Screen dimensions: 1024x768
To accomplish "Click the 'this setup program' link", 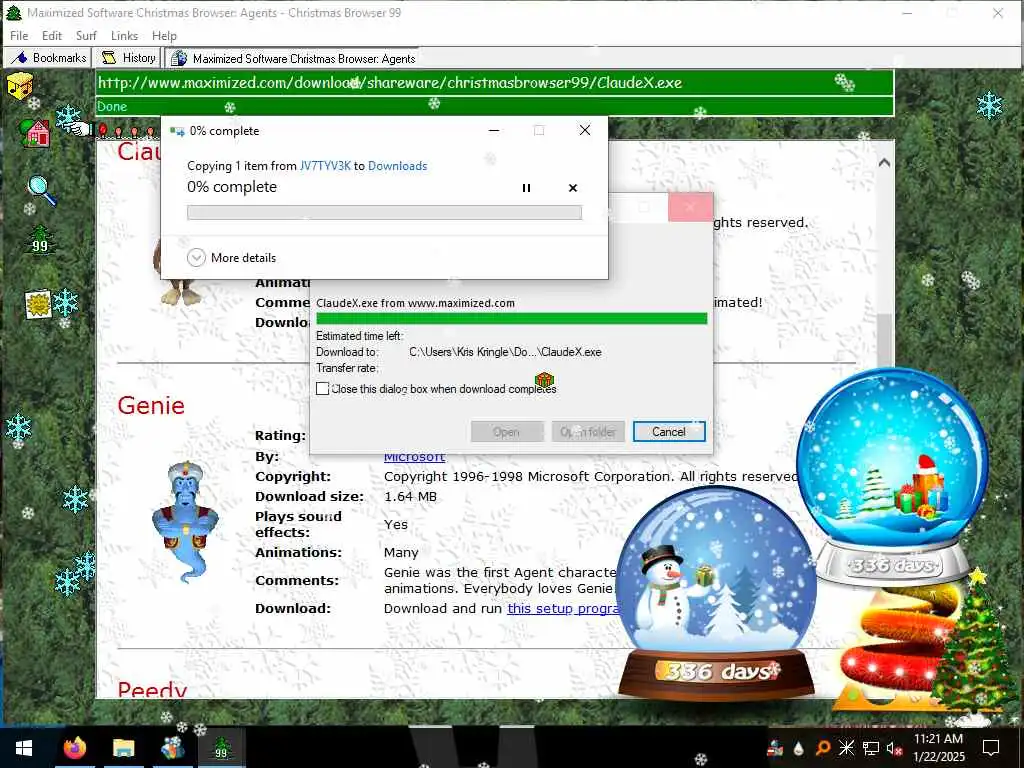I will [x=563, y=608].
